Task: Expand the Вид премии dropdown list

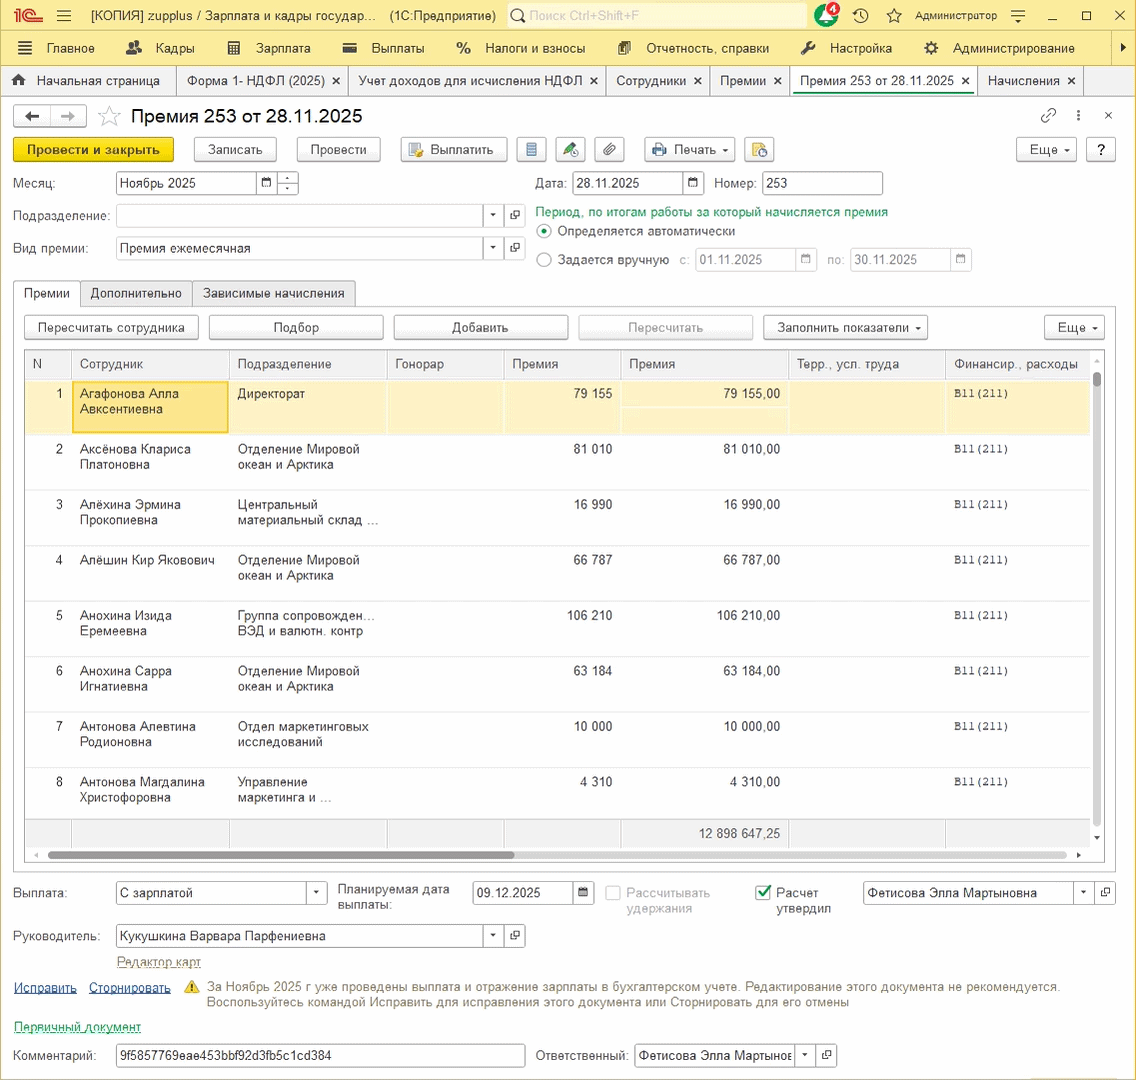Action: (x=493, y=248)
